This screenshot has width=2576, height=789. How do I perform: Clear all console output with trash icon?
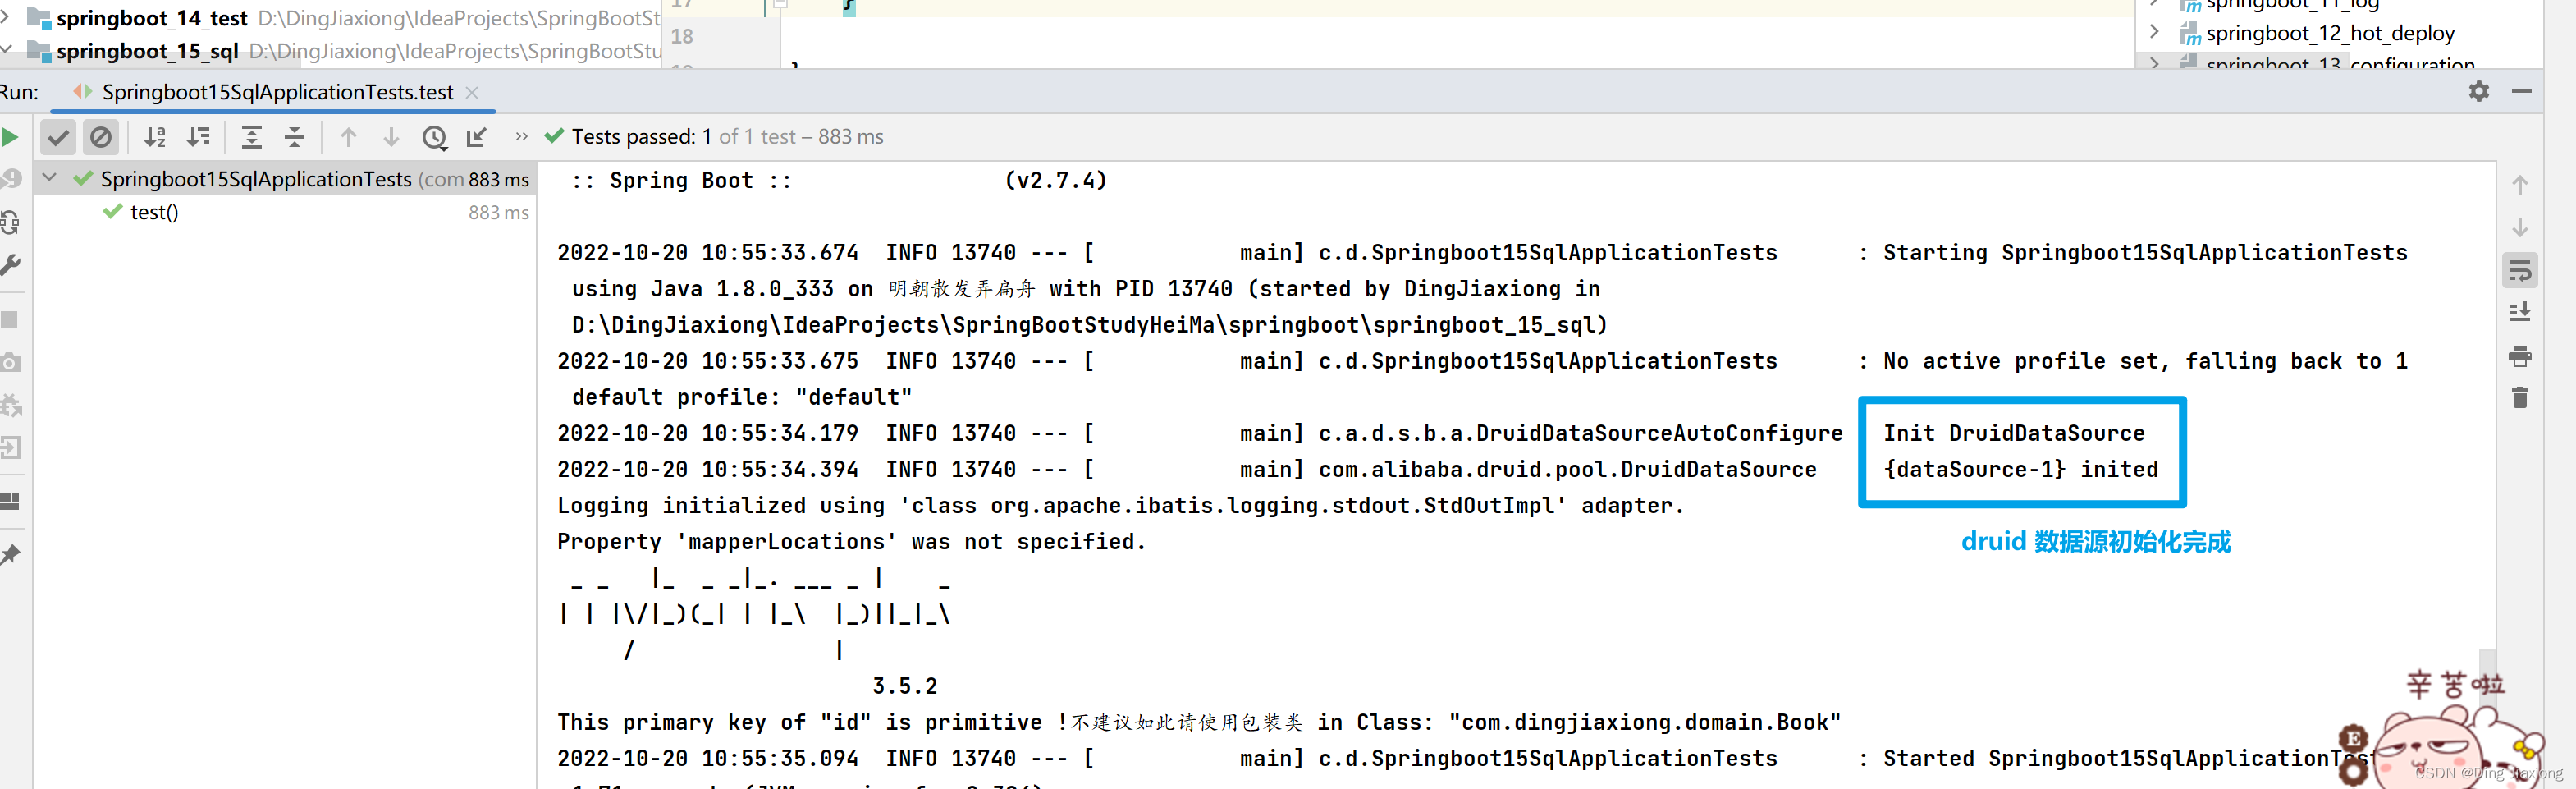(2519, 398)
